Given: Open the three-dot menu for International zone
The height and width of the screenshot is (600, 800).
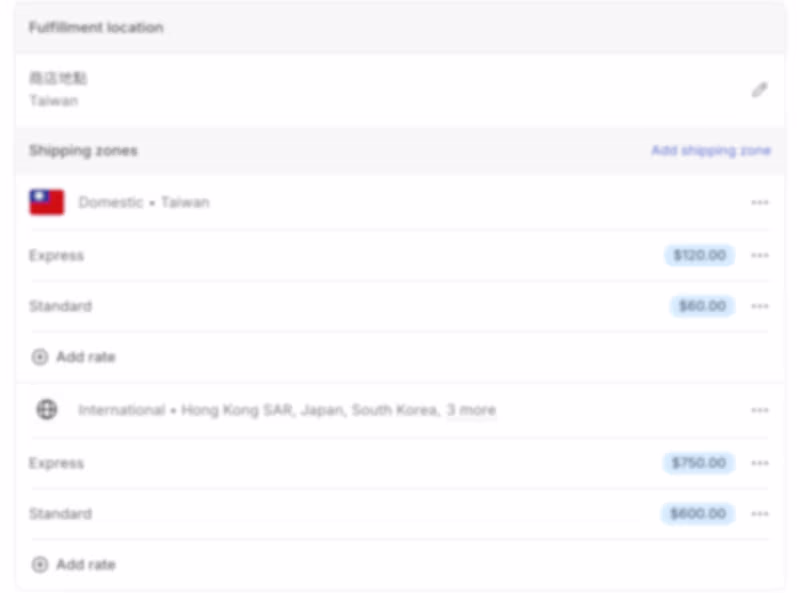Looking at the screenshot, I should pyautogui.click(x=760, y=410).
